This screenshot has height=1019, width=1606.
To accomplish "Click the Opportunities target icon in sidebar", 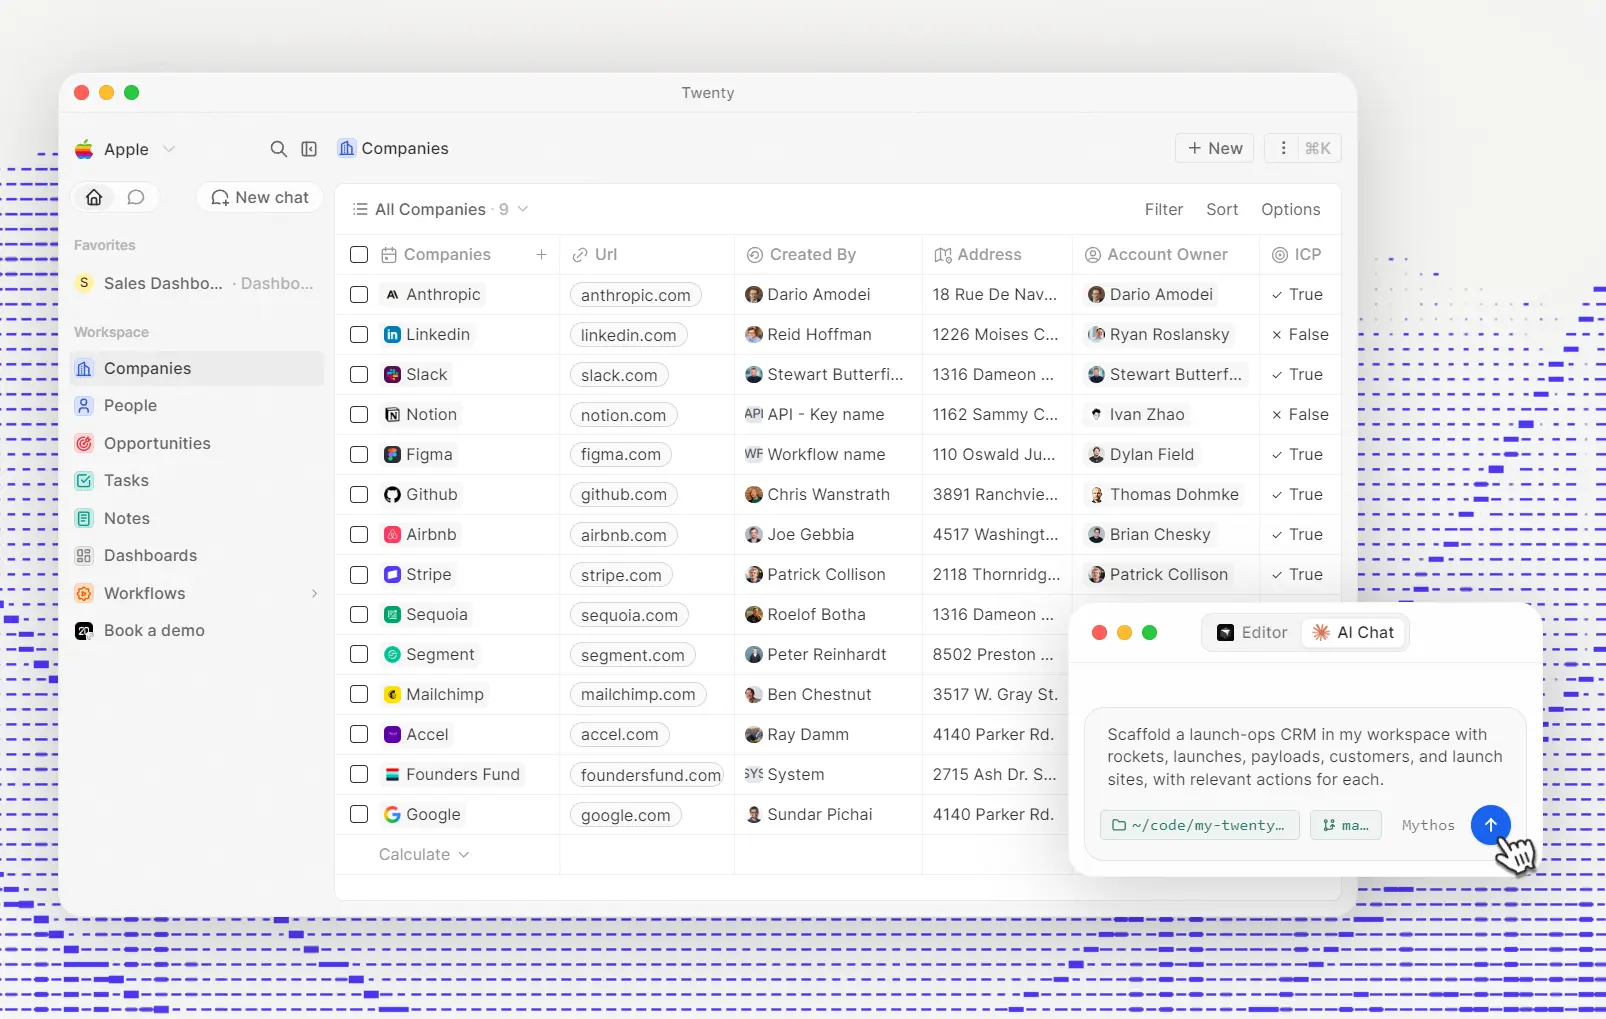I will pos(84,443).
